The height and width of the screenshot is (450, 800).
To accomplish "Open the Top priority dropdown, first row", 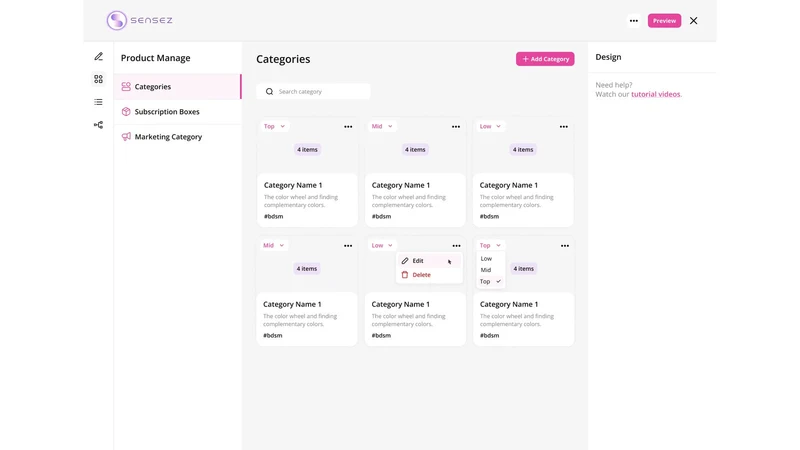I will coord(274,126).
